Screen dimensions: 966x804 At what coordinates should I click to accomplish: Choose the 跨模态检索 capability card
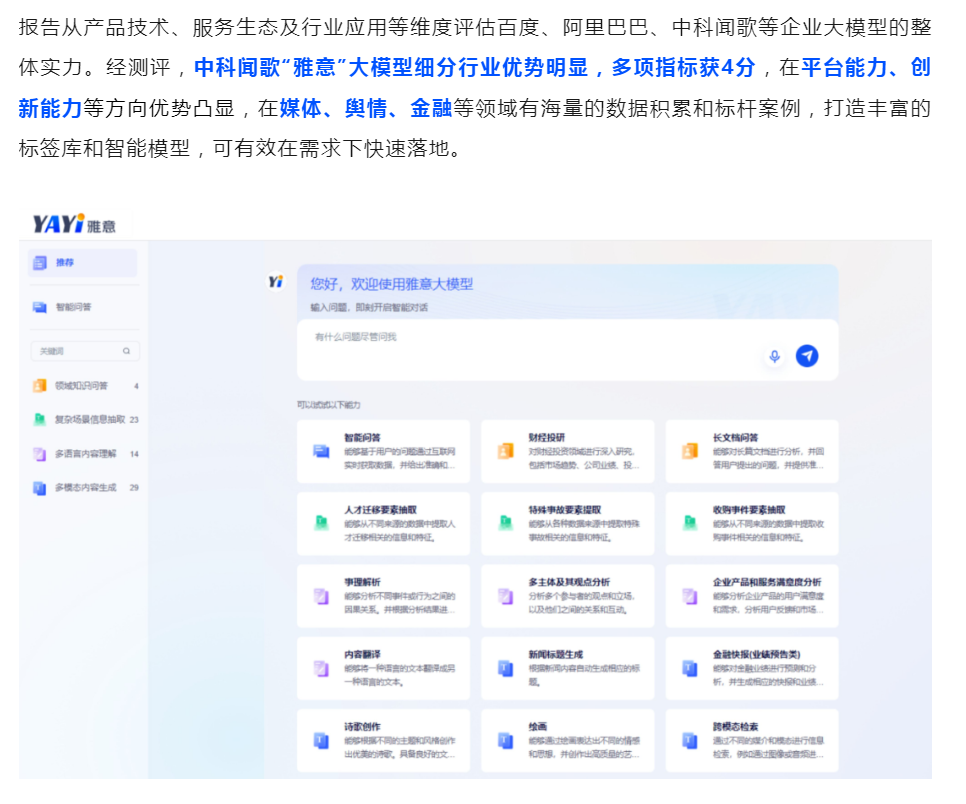pyautogui.click(x=752, y=740)
